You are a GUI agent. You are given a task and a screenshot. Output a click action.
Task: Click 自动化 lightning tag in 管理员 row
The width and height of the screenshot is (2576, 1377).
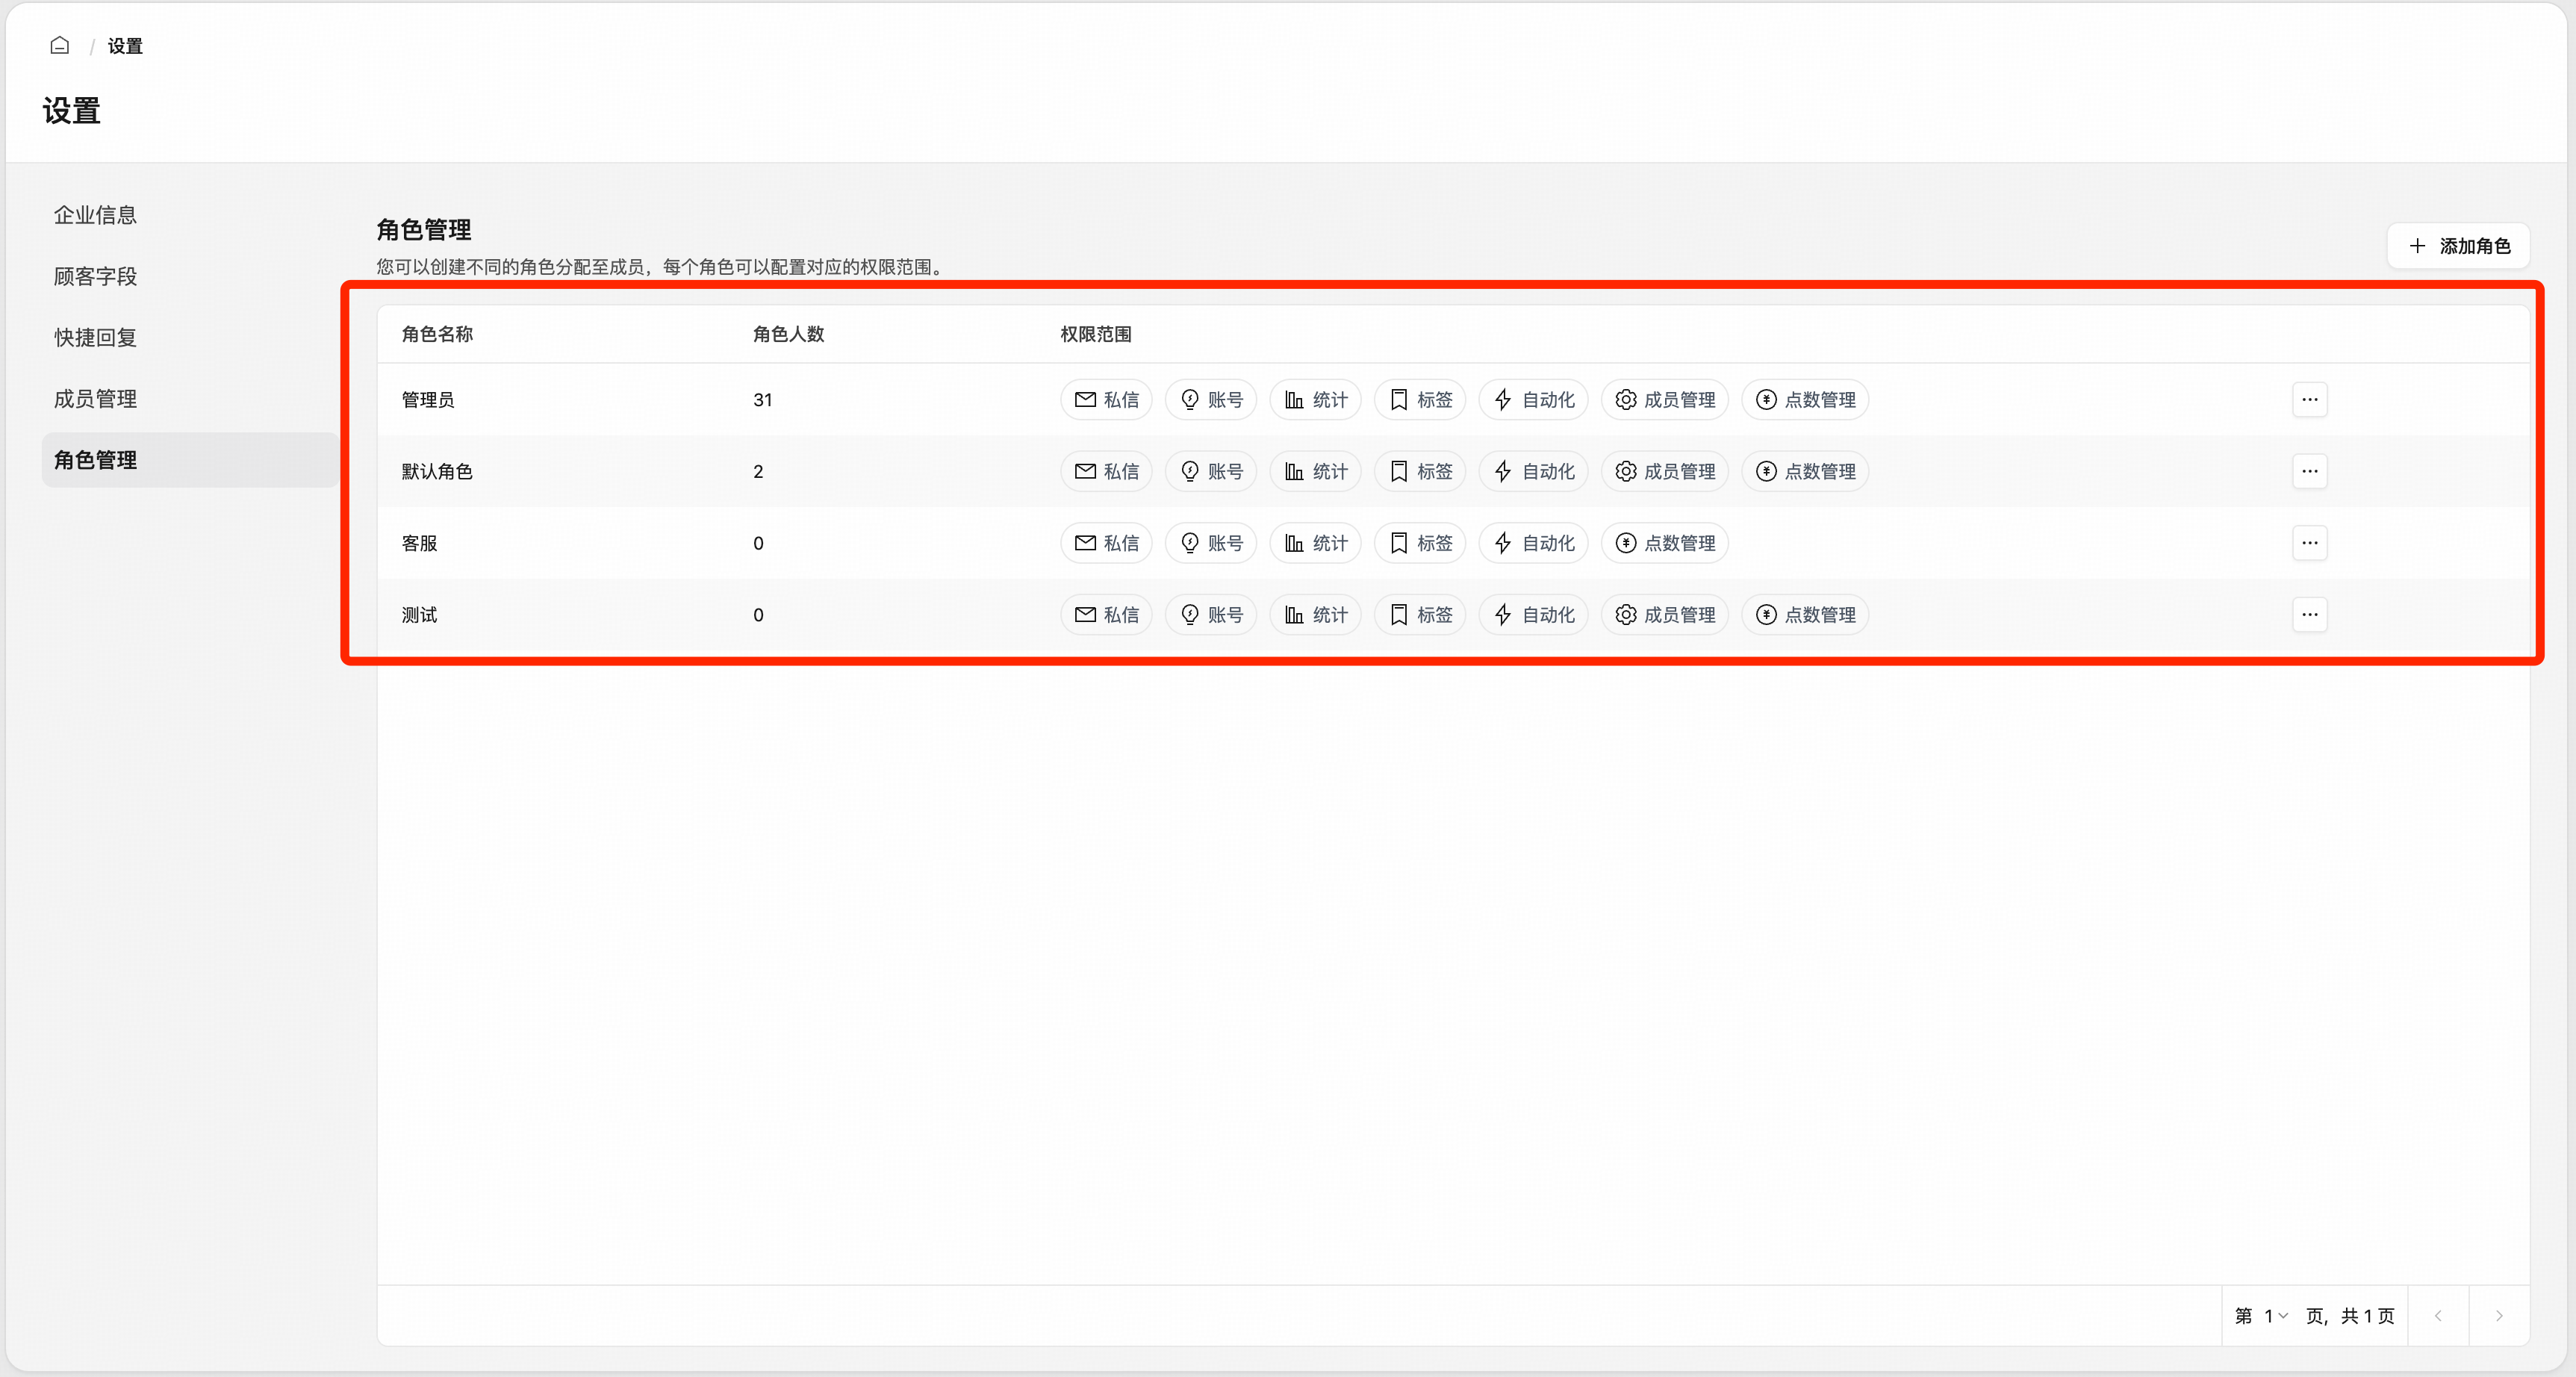1533,400
